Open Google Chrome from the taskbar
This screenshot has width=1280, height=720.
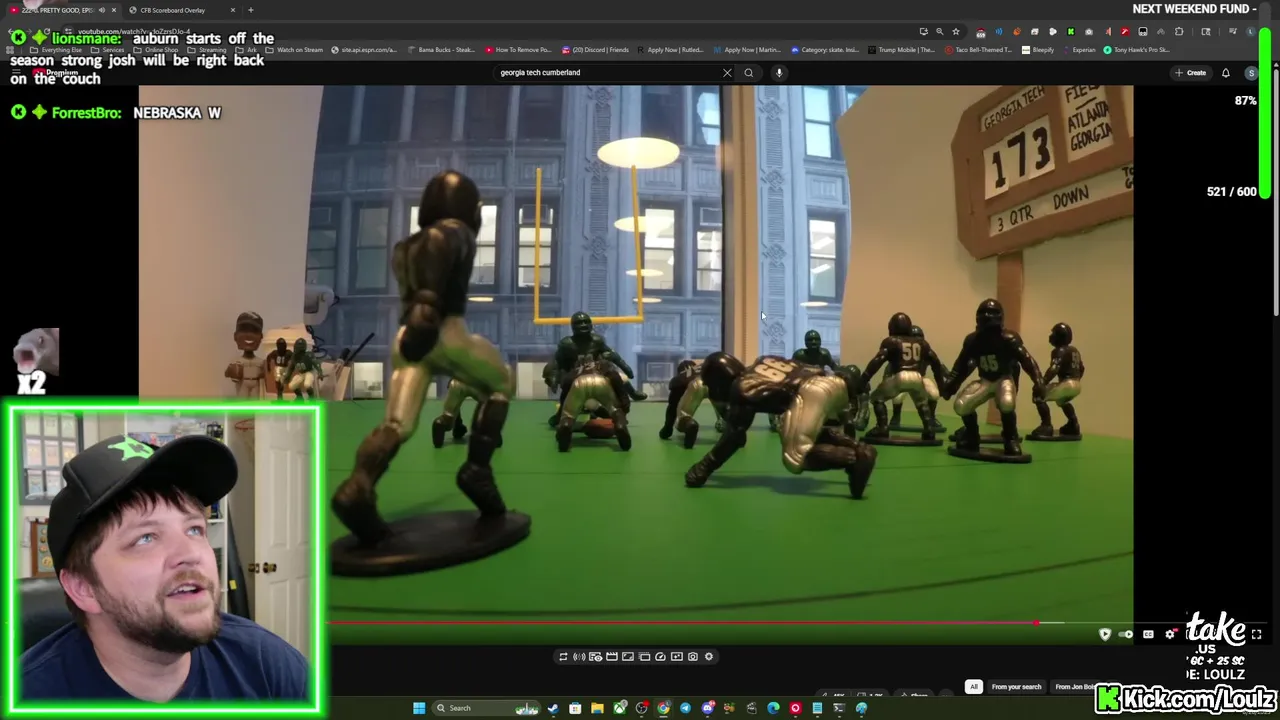point(663,708)
